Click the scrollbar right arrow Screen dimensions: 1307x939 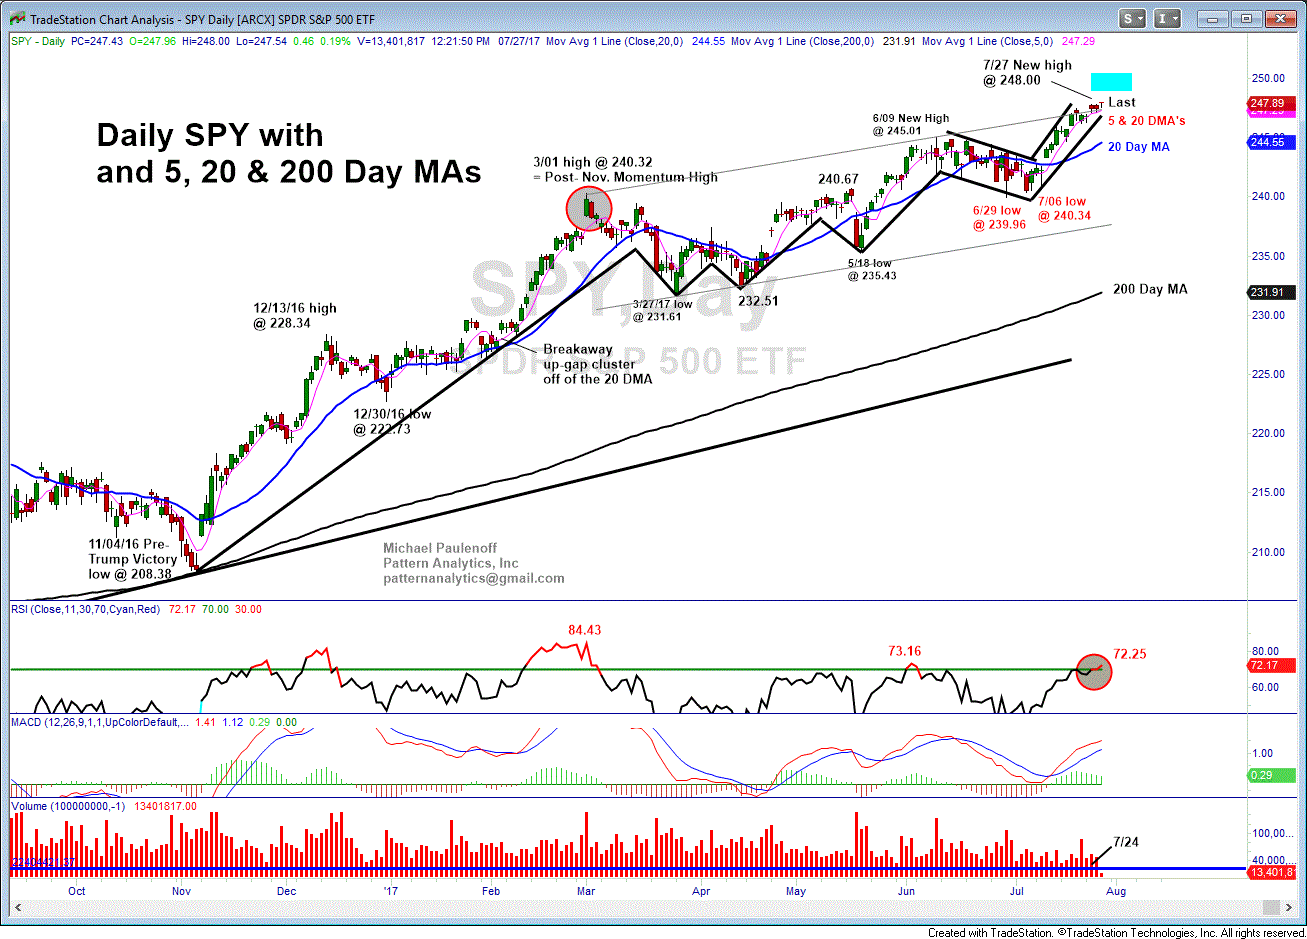click(x=1291, y=907)
